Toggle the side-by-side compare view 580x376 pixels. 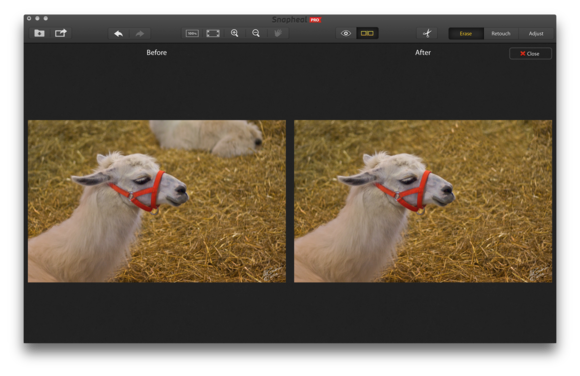coord(367,33)
